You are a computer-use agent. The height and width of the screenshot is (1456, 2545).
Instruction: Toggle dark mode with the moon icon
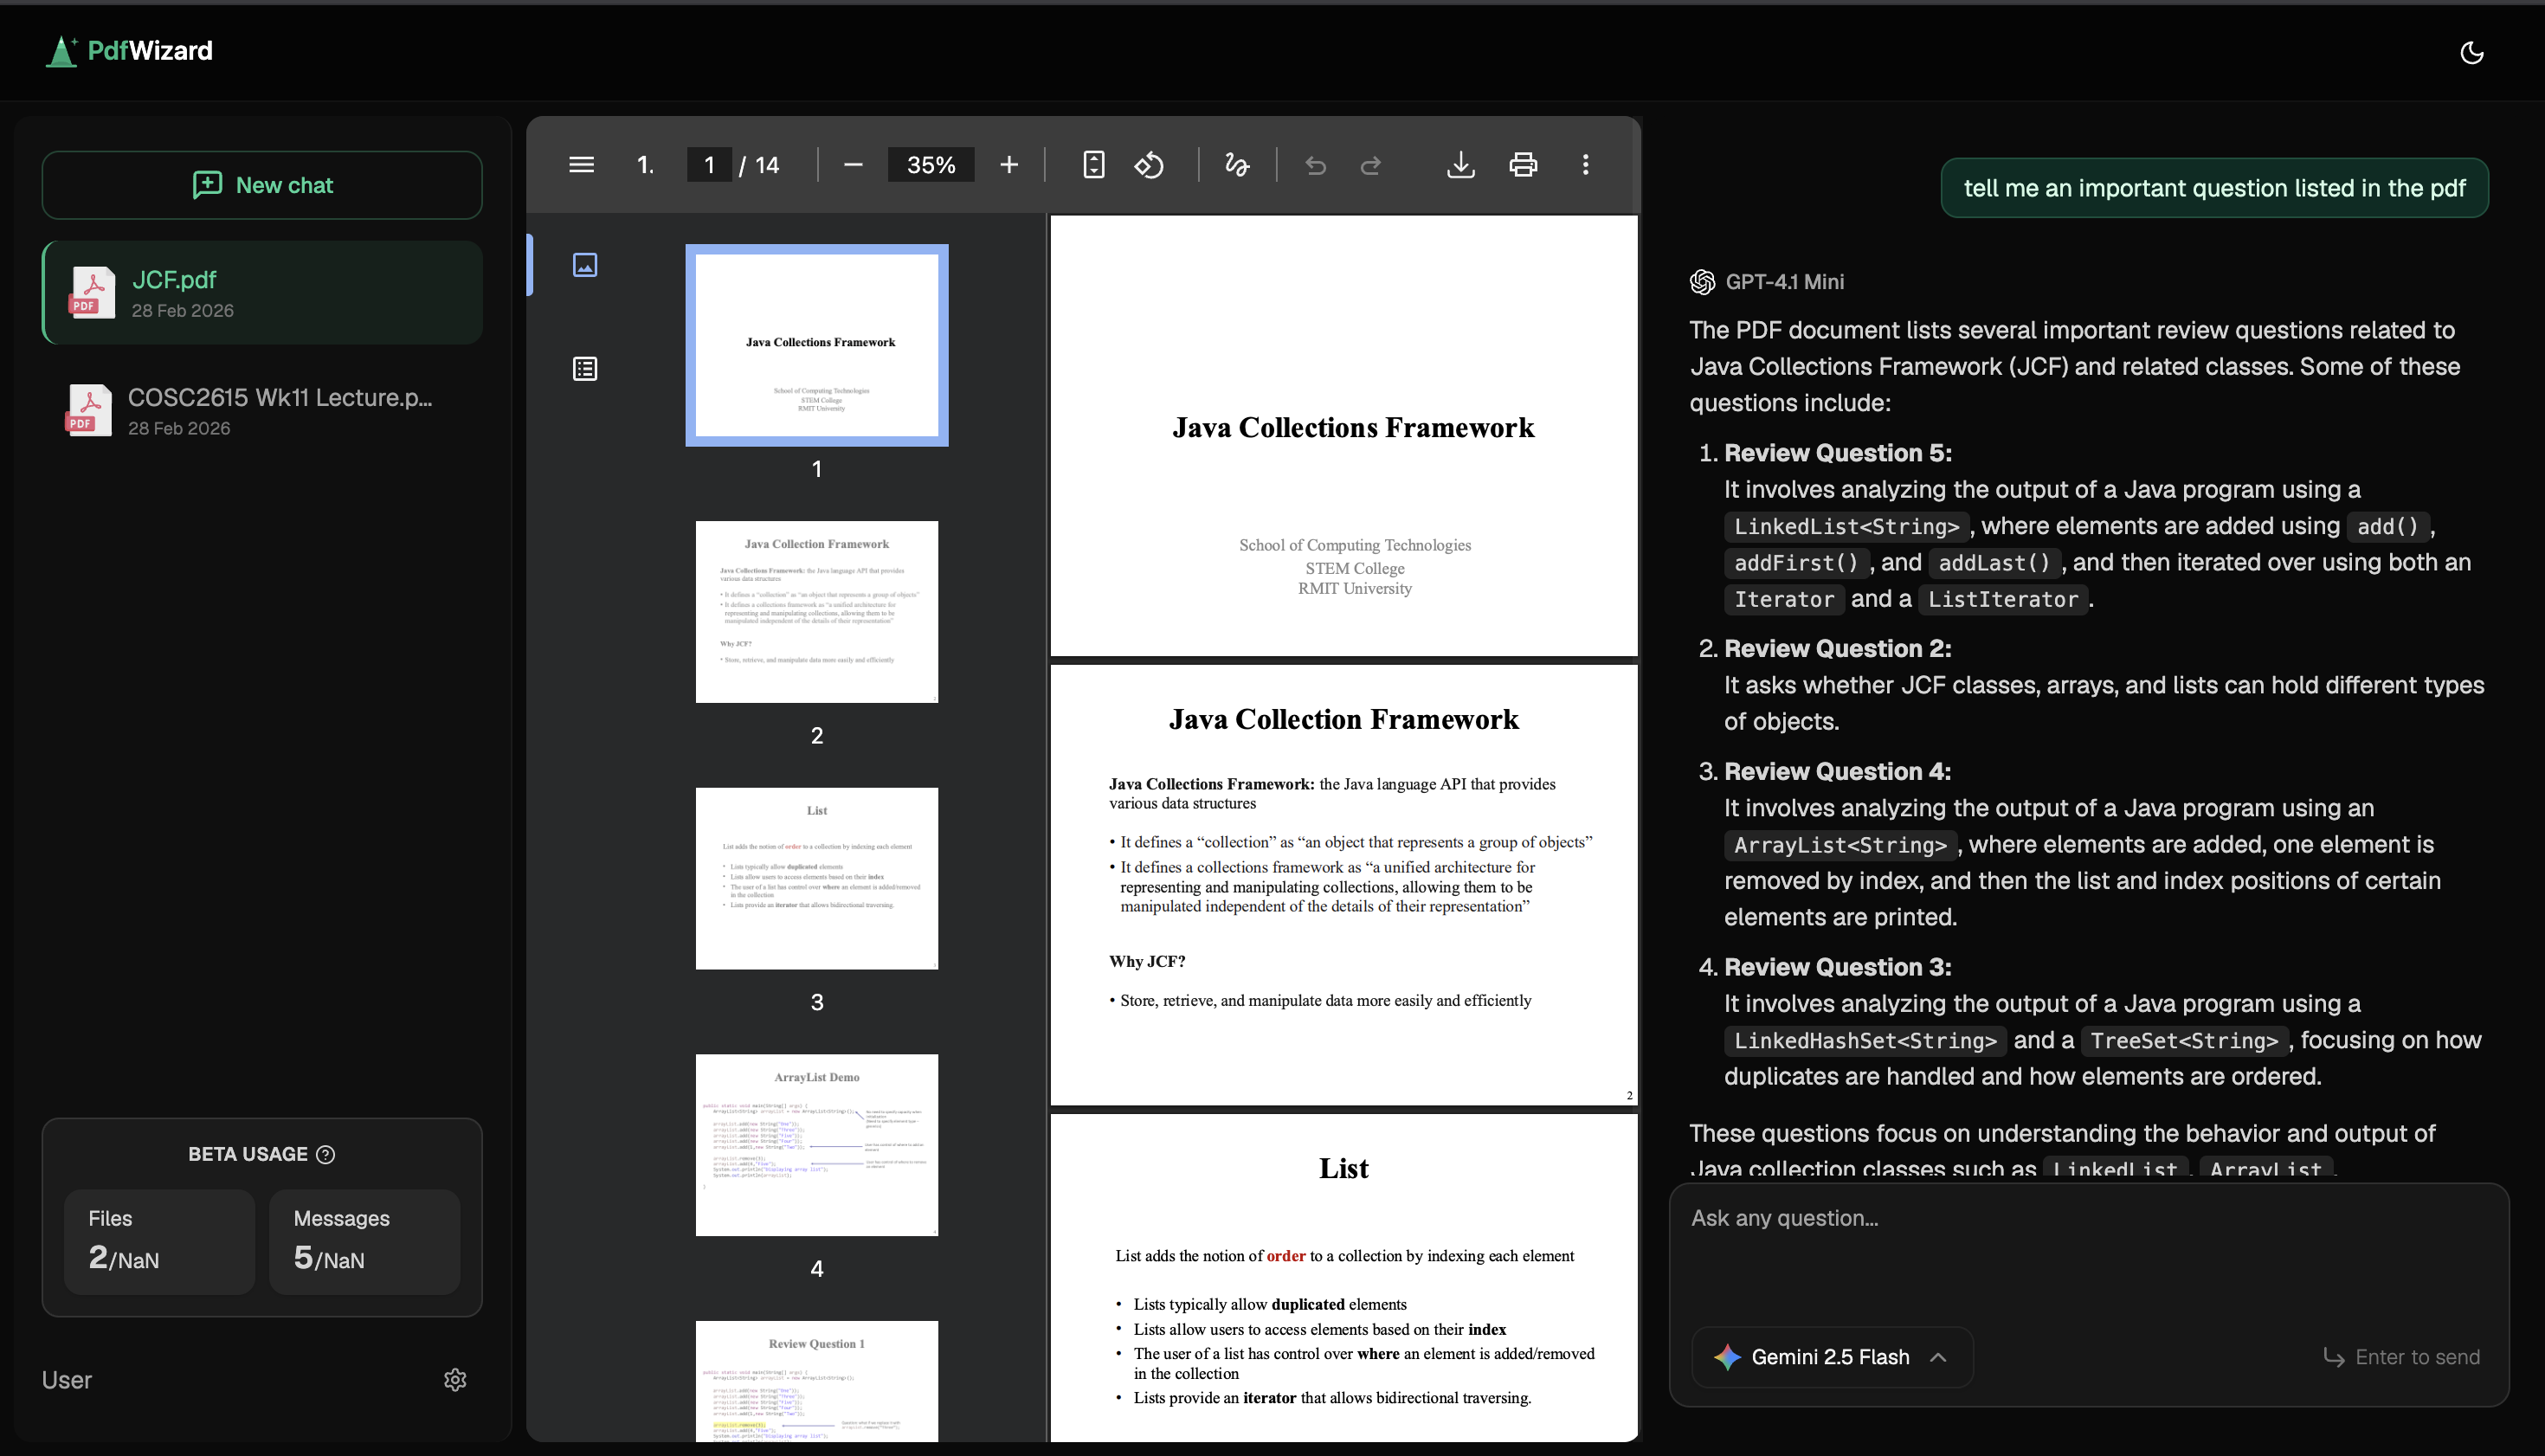click(2472, 52)
